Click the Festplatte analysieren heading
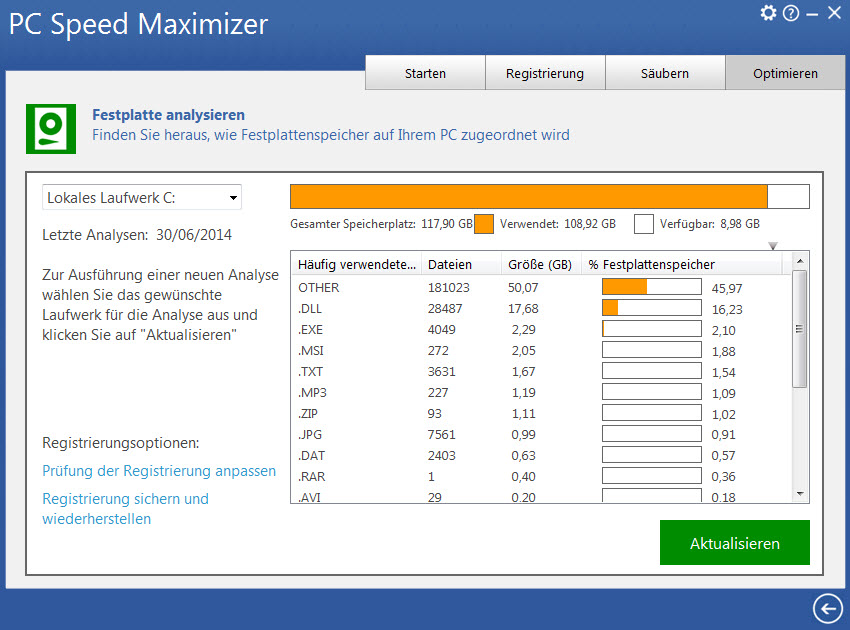 pyautogui.click(x=169, y=115)
